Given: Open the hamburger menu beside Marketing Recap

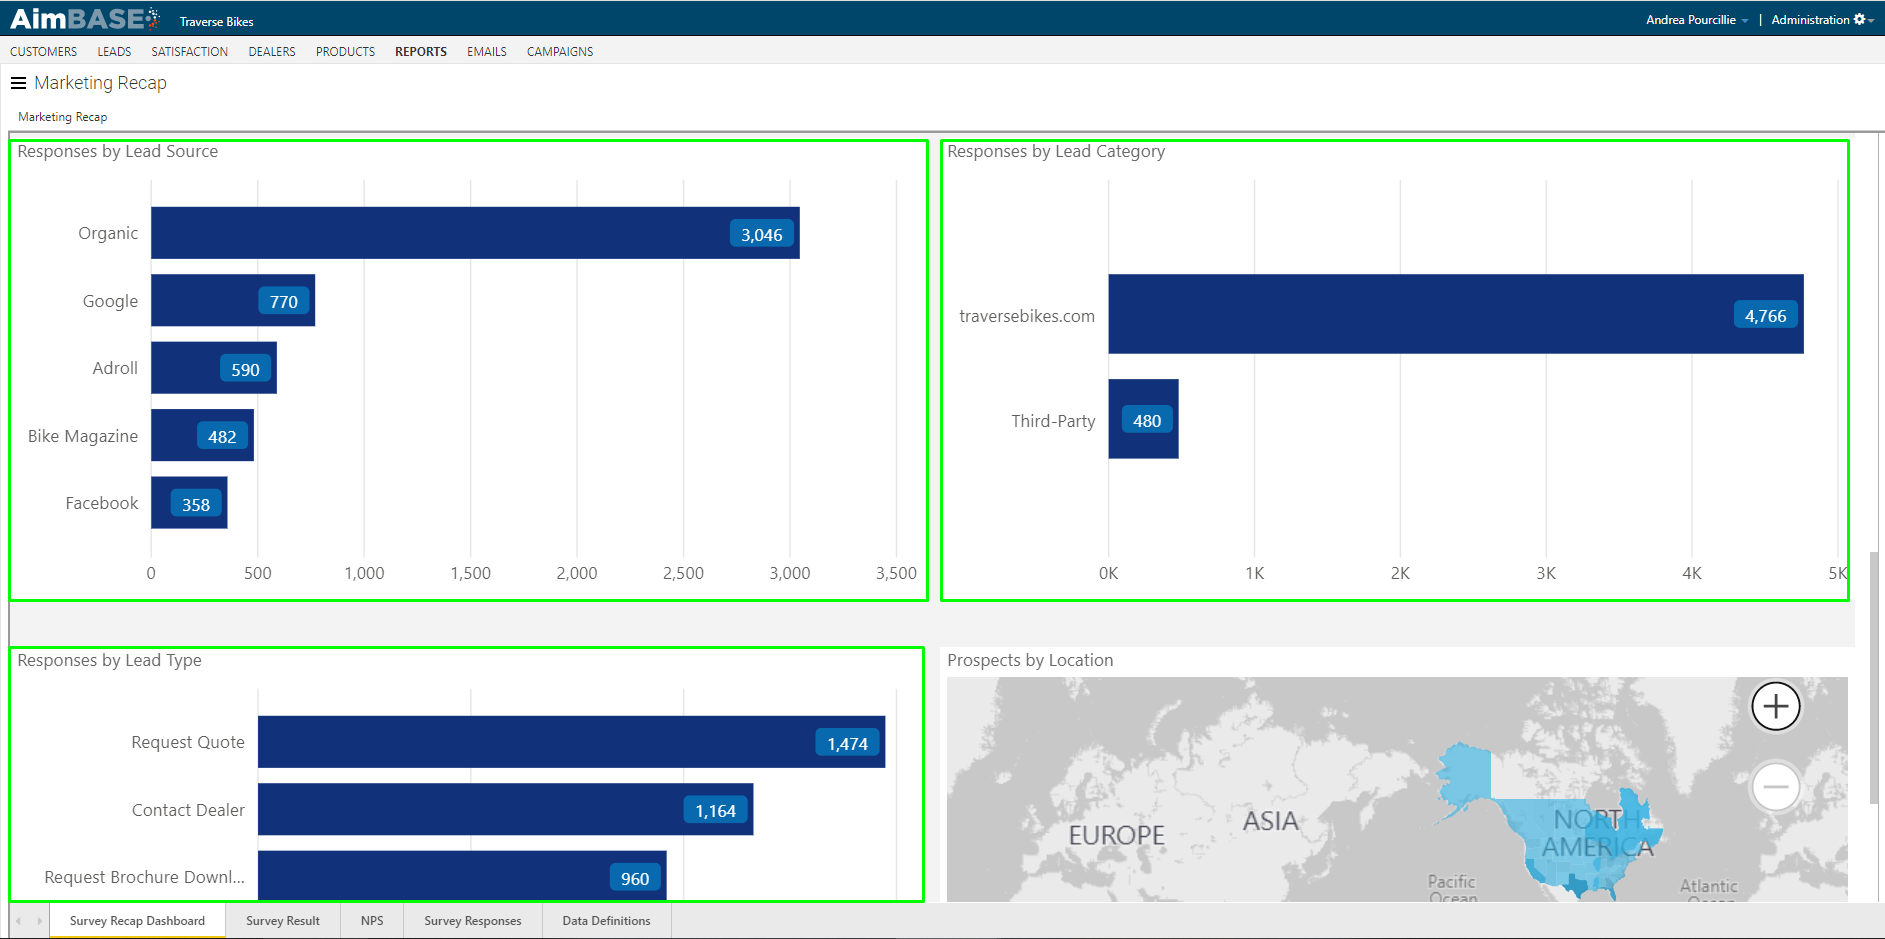Looking at the screenshot, I should point(18,83).
